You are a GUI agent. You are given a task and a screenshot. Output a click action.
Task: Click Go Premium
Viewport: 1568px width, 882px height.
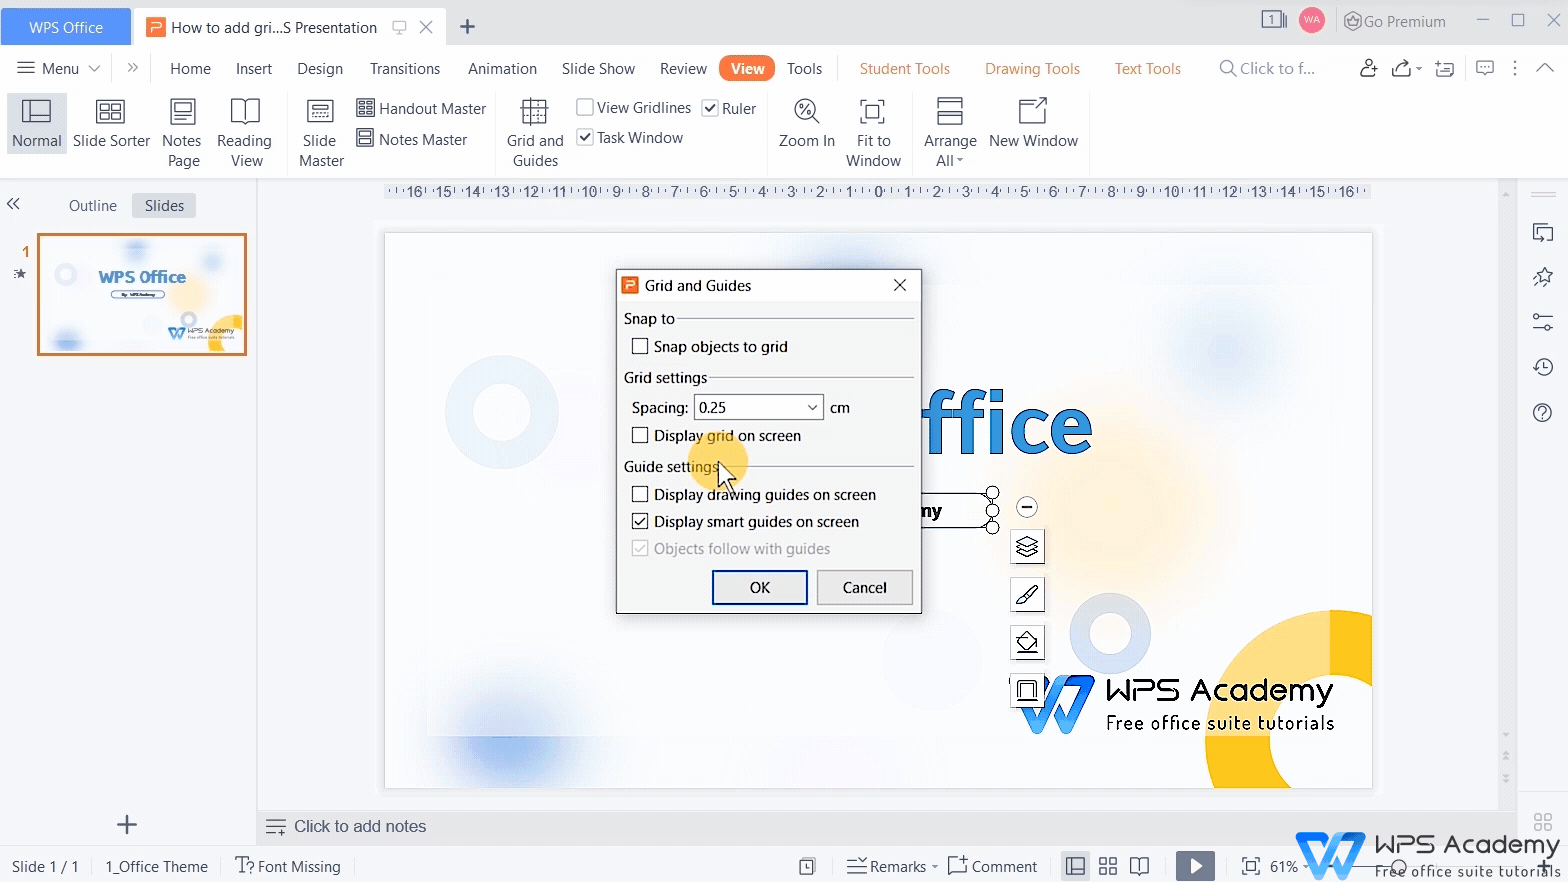click(1395, 21)
